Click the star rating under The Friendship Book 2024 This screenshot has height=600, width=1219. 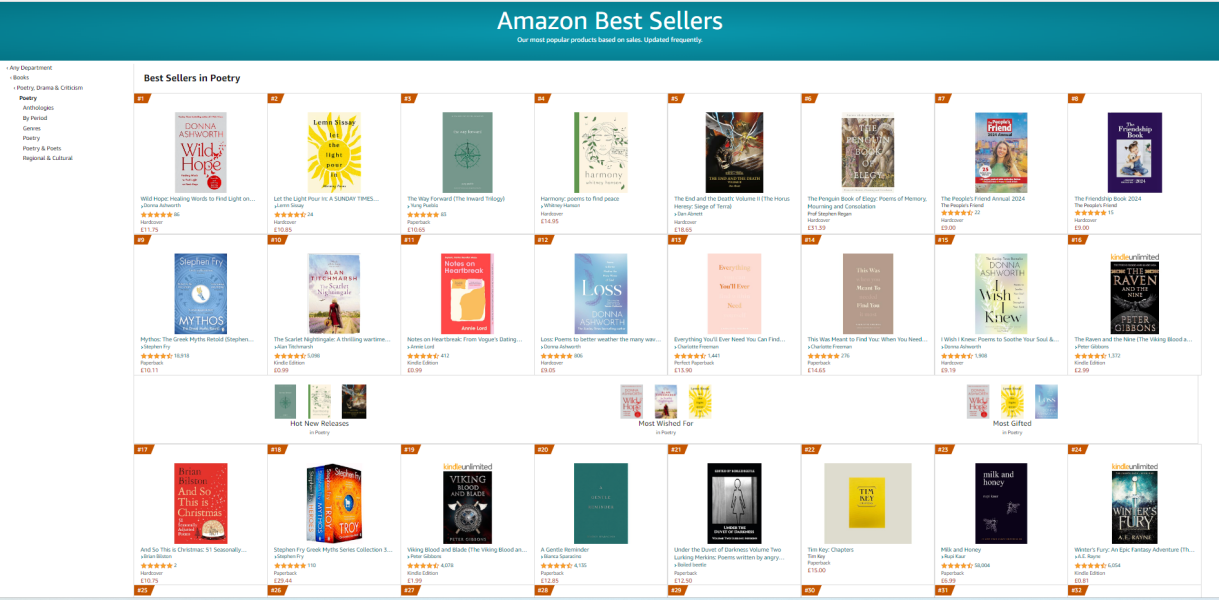[x=1087, y=213]
